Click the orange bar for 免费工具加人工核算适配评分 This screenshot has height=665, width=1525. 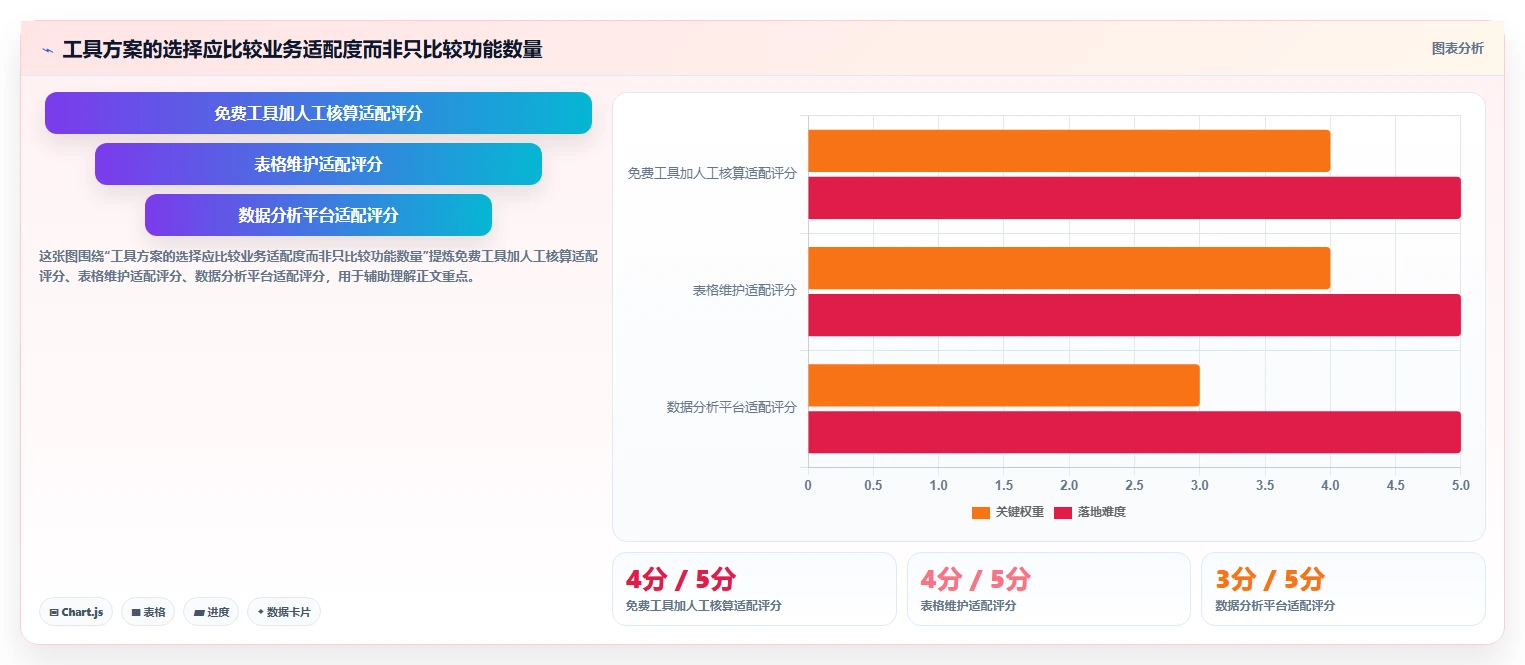pyautogui.click(x=1069, y=151)
